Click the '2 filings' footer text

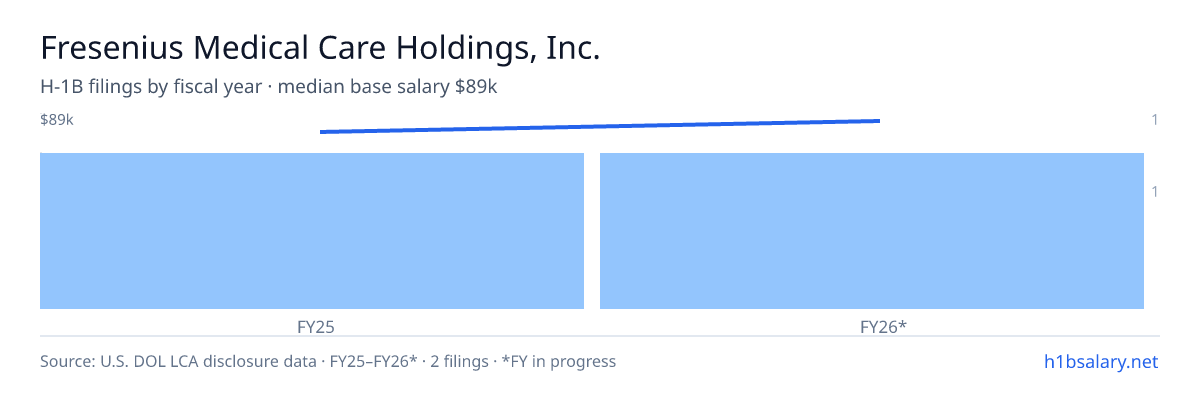[458, 361]
